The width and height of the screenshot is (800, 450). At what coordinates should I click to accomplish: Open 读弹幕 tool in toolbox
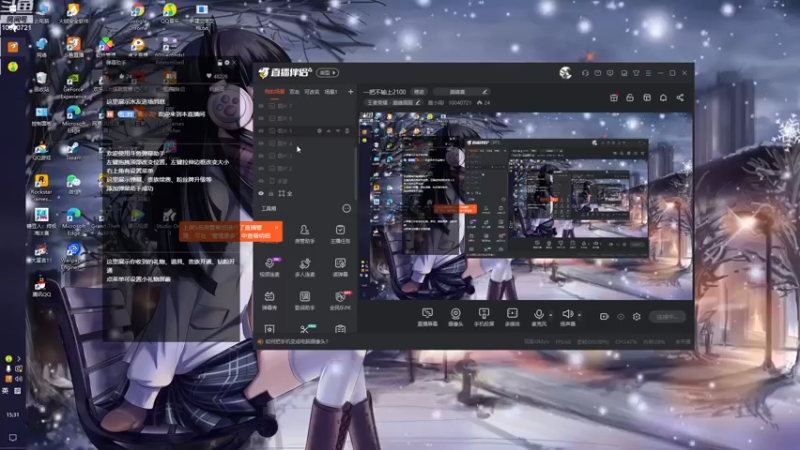click(x=340, y=267)
